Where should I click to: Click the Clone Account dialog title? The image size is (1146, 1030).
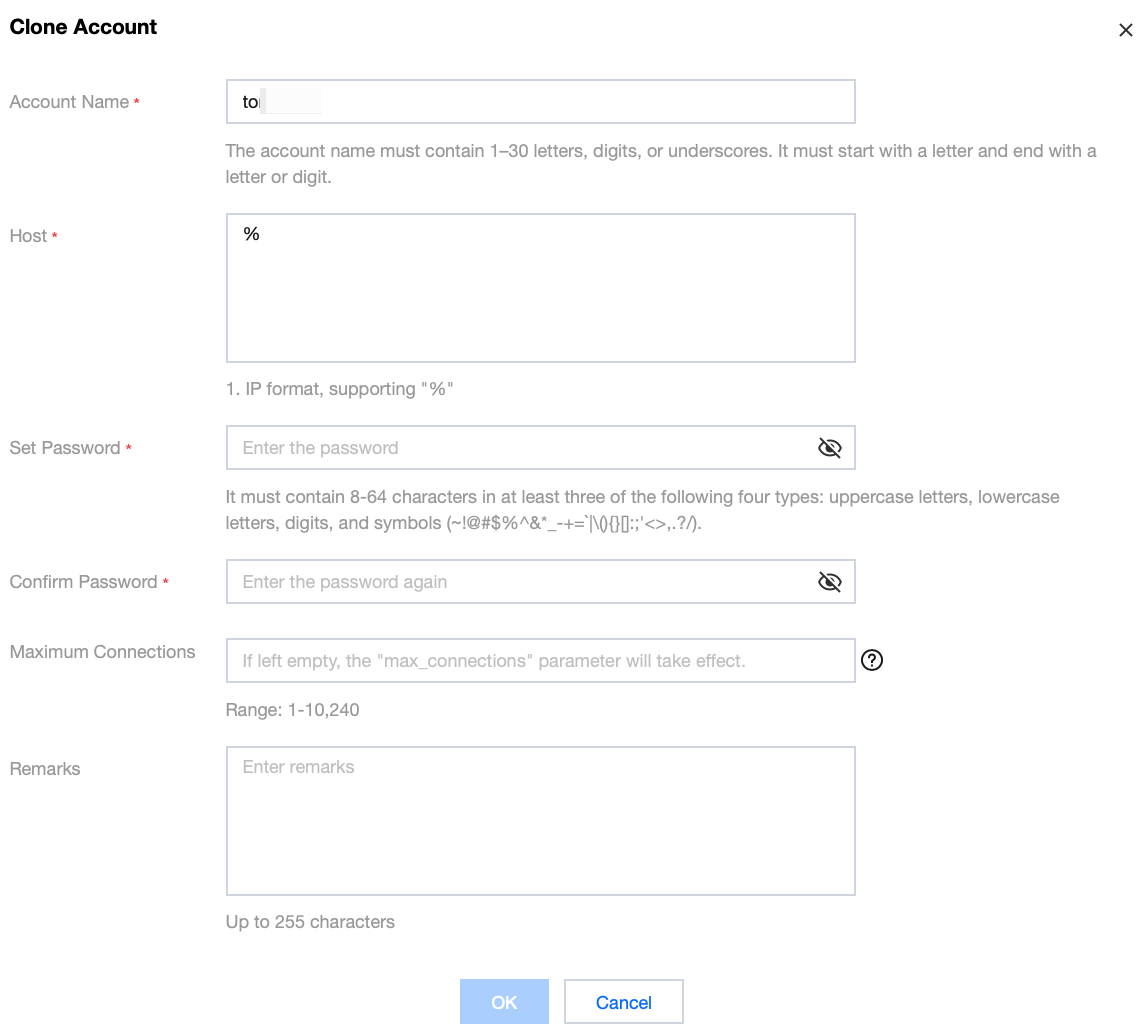pyautogui.click(x=83, y=27)
